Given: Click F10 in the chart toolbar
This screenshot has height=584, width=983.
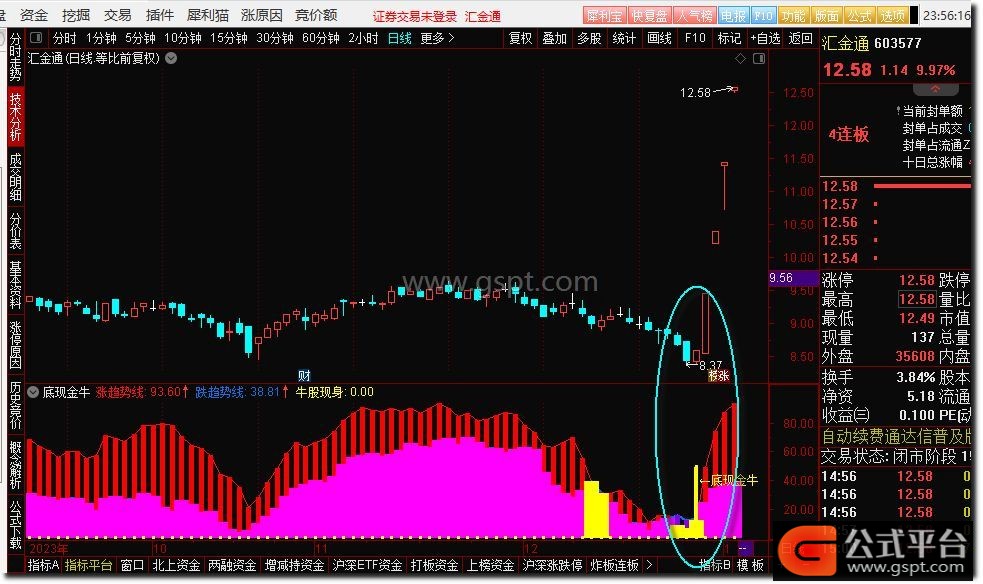Looking at the screenshot, I should click(x=695, y=38).
